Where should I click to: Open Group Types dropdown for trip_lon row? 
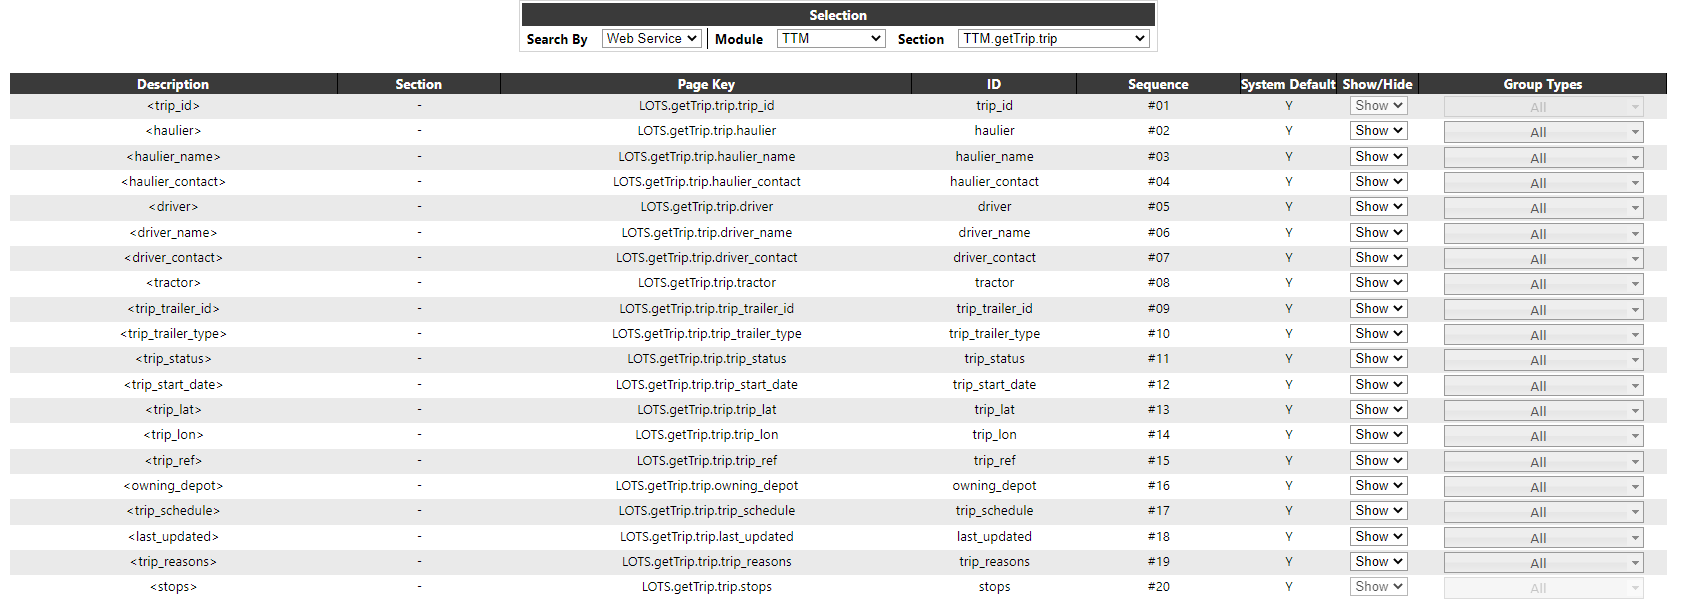(x=1543, y=436)
